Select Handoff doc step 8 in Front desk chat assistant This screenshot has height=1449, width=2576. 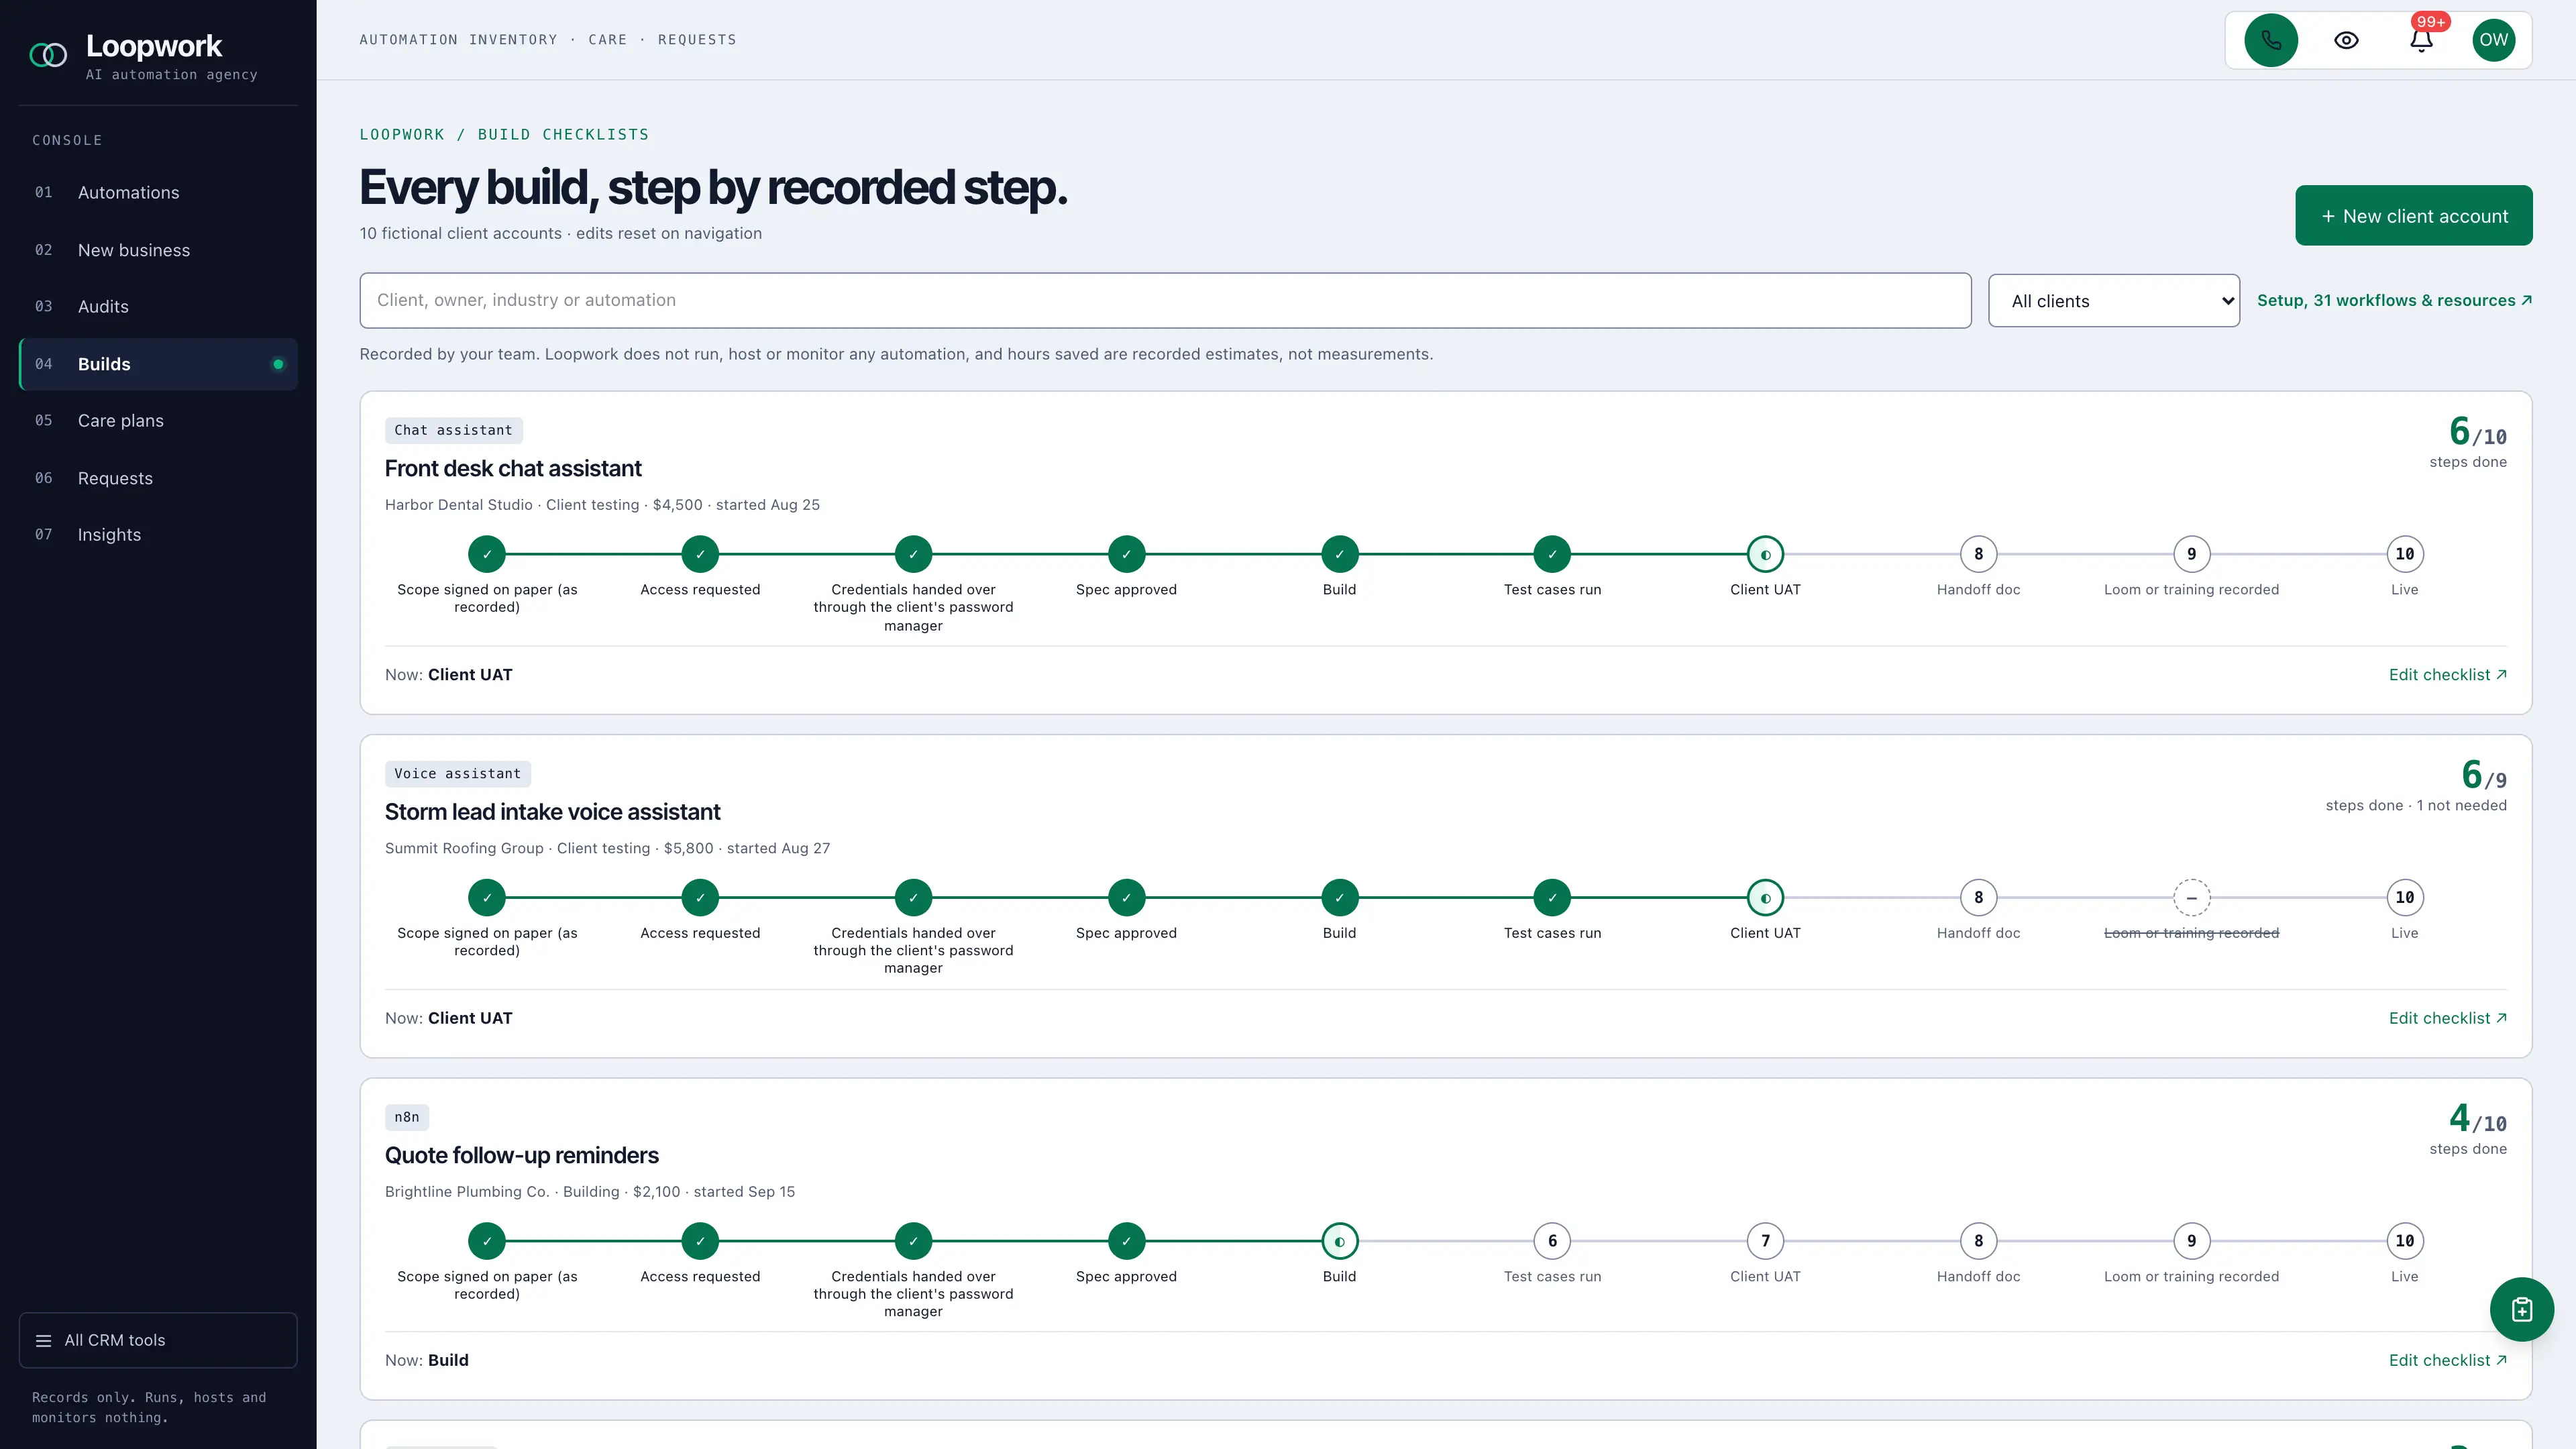tap(1978, 554)
